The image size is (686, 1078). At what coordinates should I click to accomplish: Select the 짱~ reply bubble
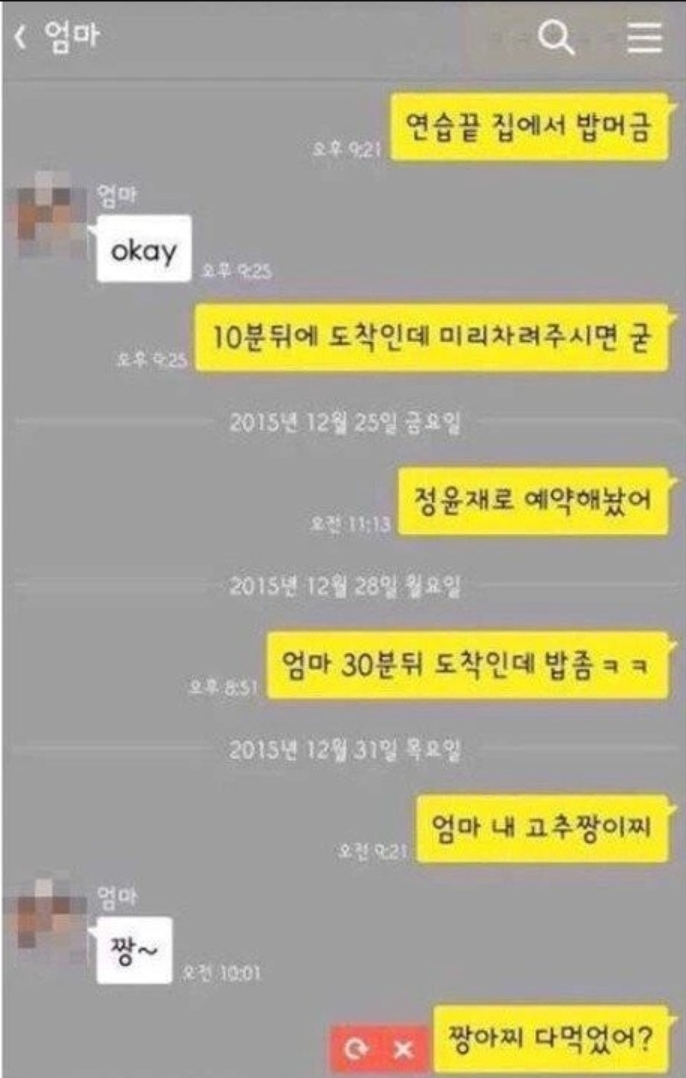point(134,950)
